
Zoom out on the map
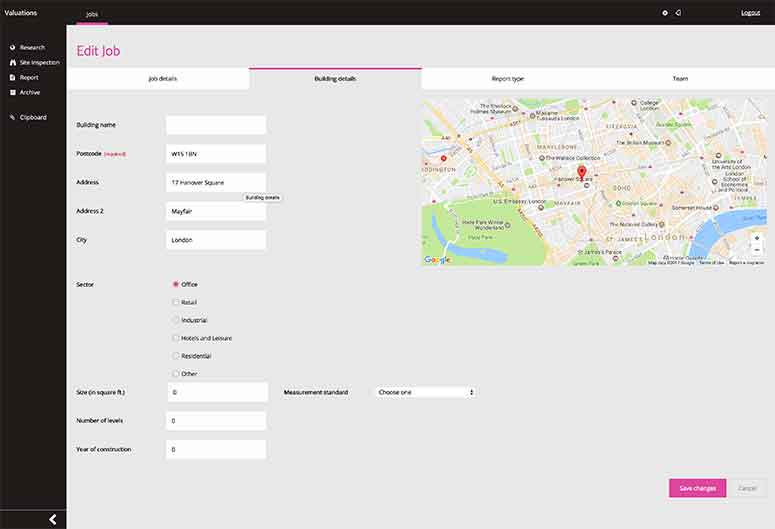(757, 250)
